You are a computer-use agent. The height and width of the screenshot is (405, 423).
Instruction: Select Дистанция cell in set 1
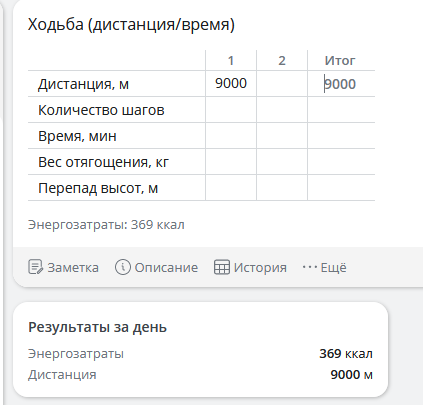[x=231, y=84]
